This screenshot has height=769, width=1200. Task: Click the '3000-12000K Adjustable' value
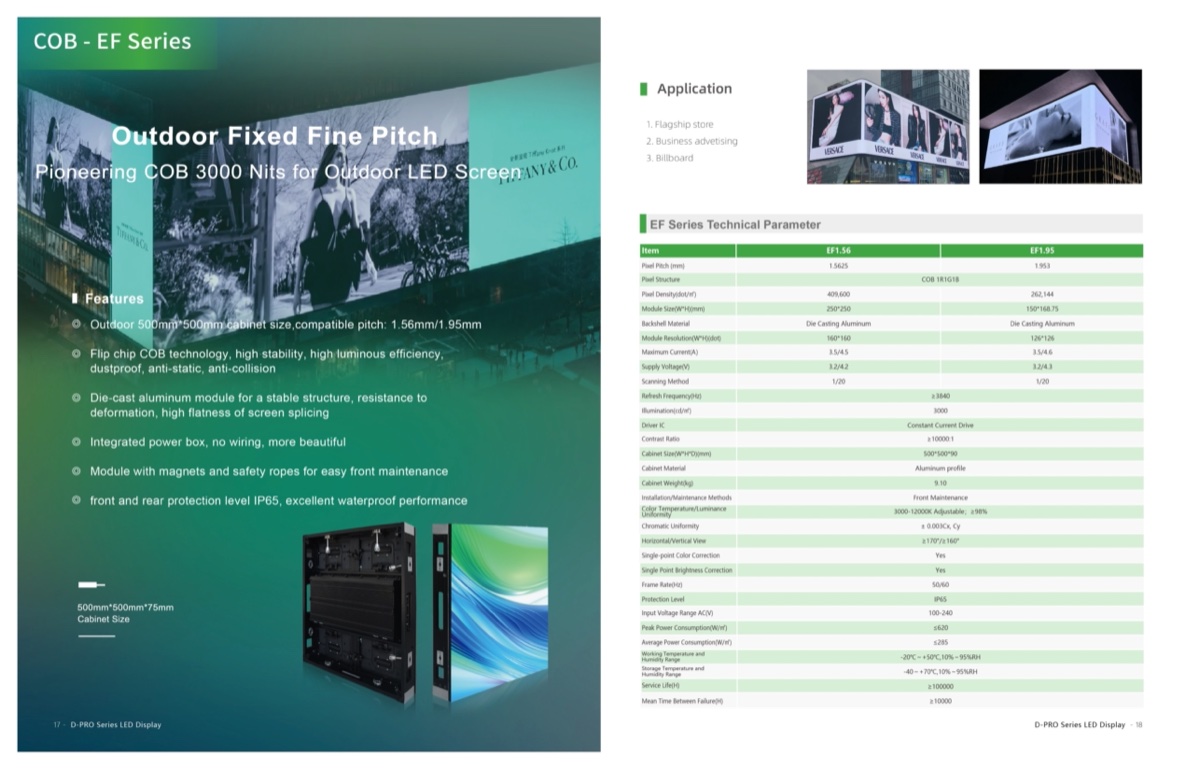click(x=940, y=512)
